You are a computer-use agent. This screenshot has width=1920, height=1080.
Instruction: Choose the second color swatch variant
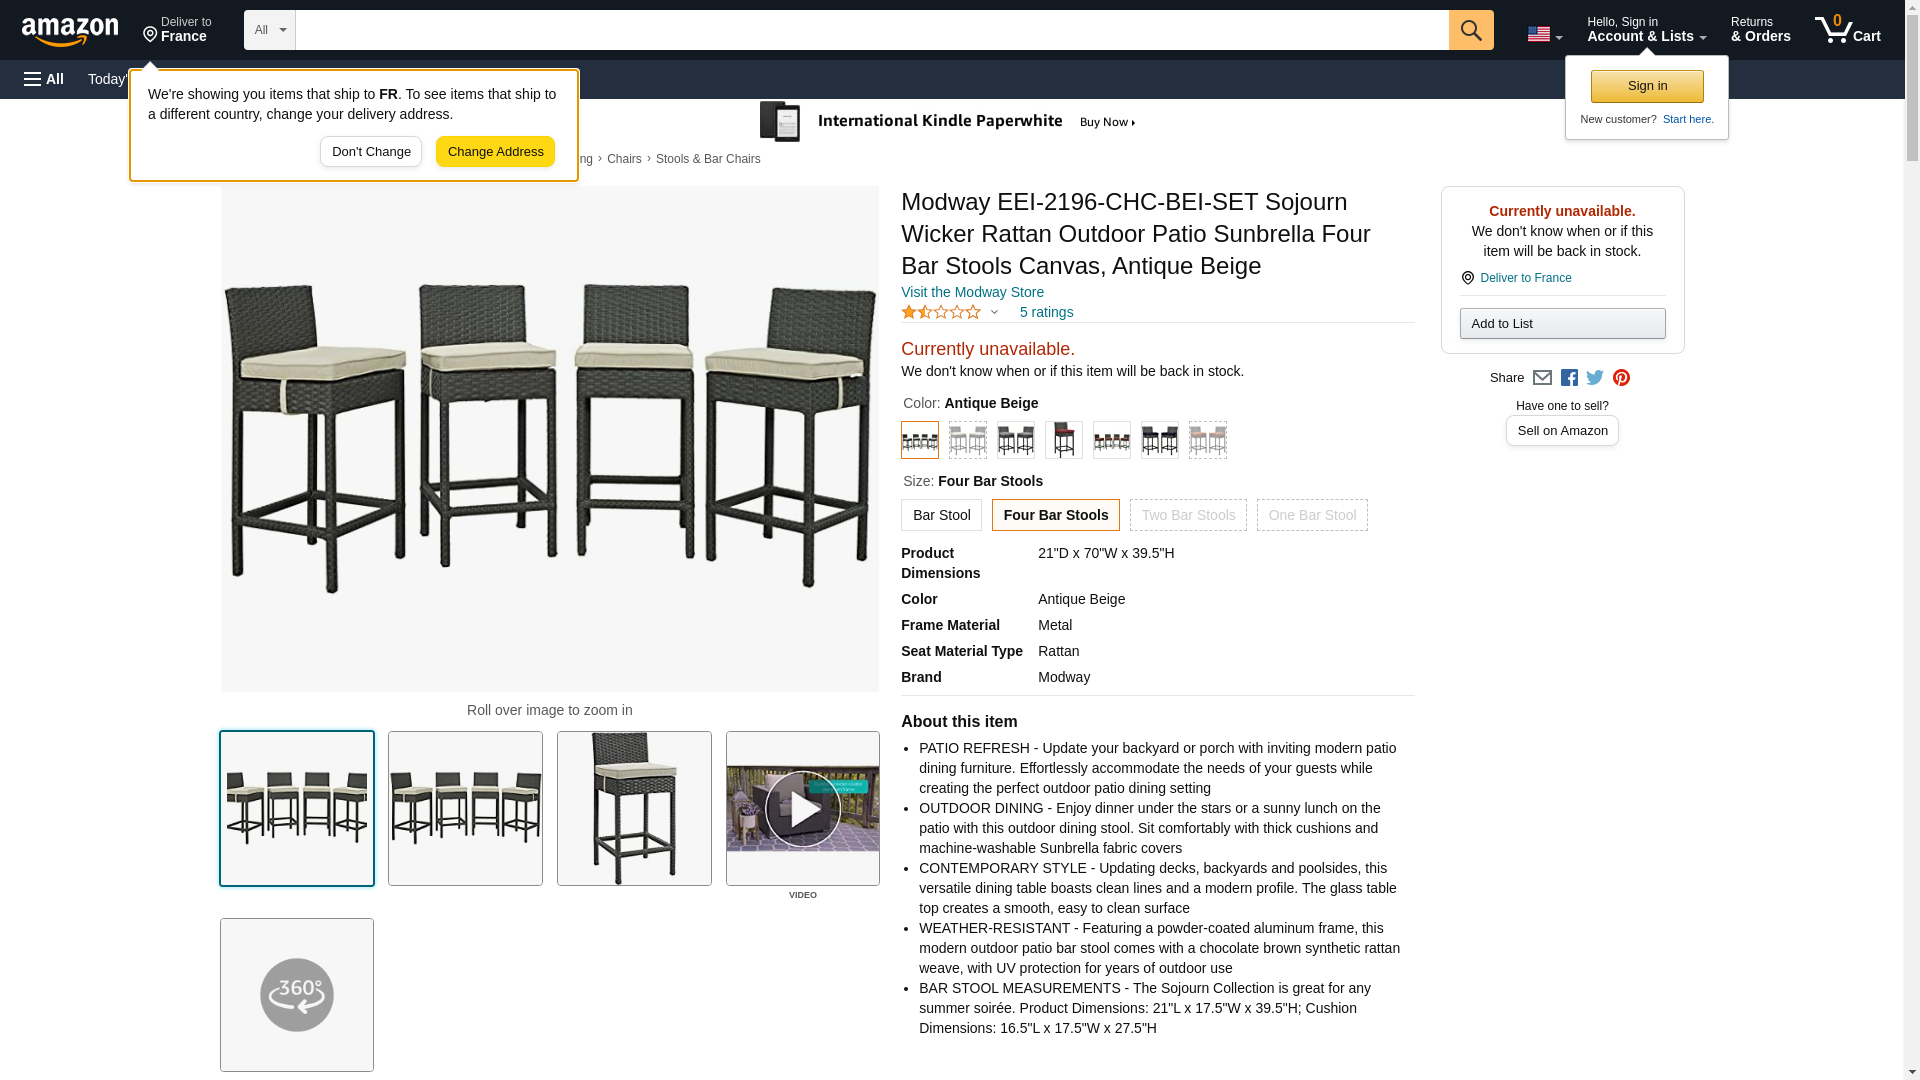tap(967, 440)
